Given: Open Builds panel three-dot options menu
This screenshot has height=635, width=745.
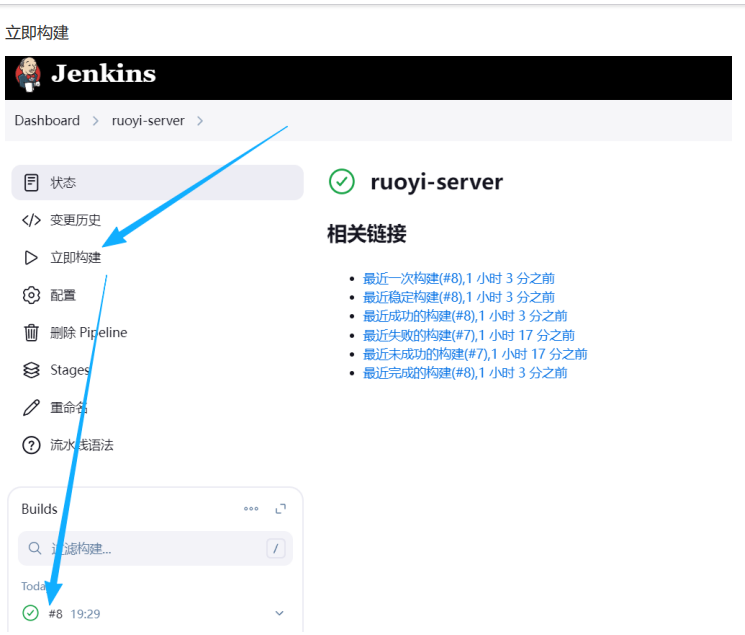Looking at the screenshot, I should [x=251, y=509].
